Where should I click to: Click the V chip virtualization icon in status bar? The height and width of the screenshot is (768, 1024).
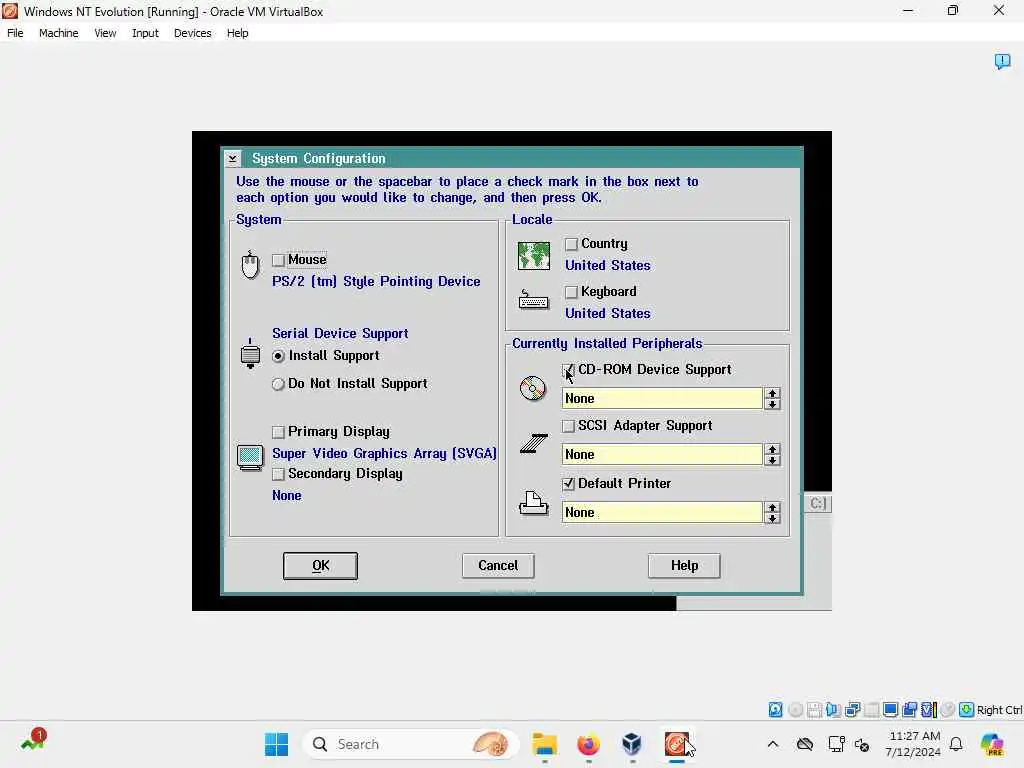[927, 709]
